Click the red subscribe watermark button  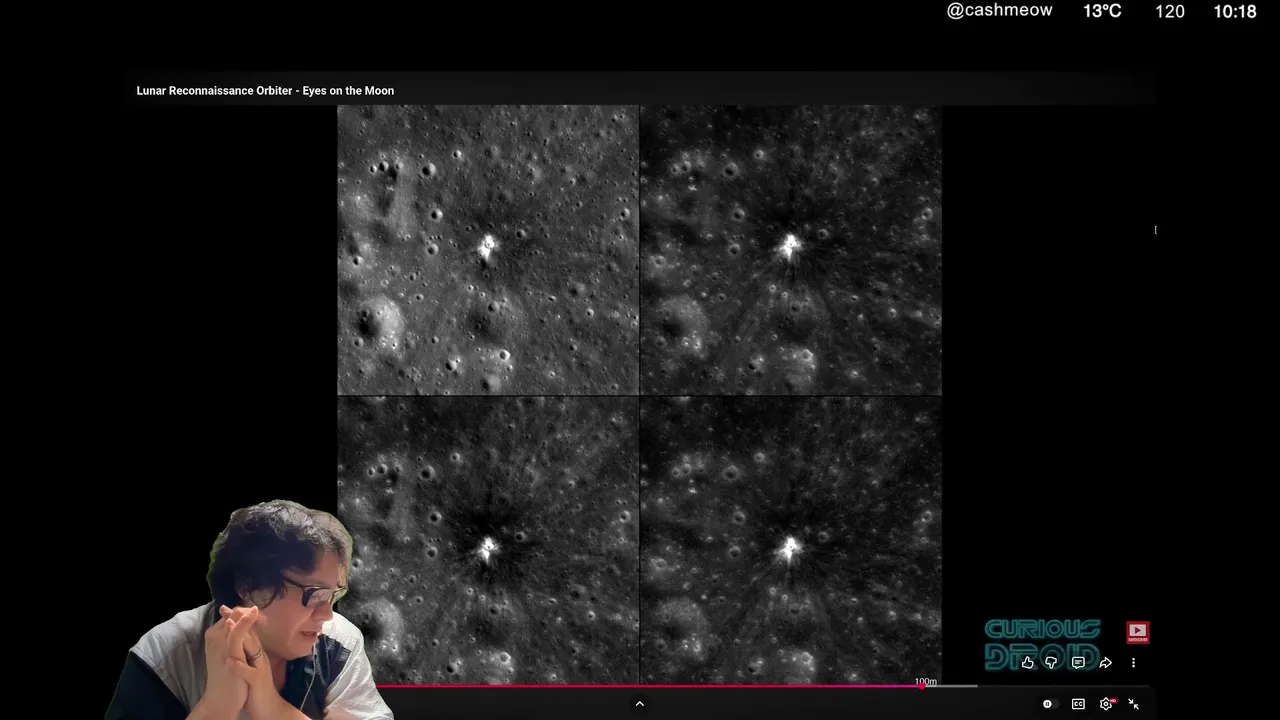[x=1137, y=631]
